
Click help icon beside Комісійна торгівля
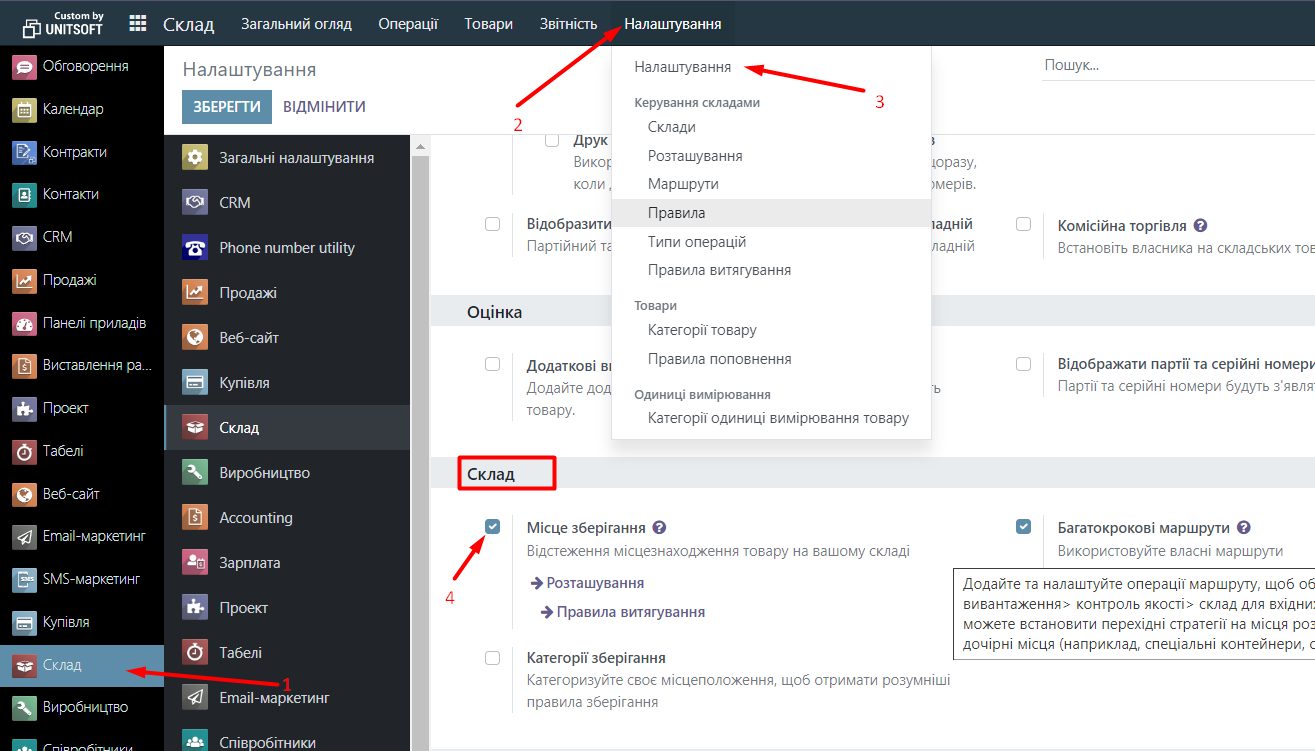(1200, 226)
